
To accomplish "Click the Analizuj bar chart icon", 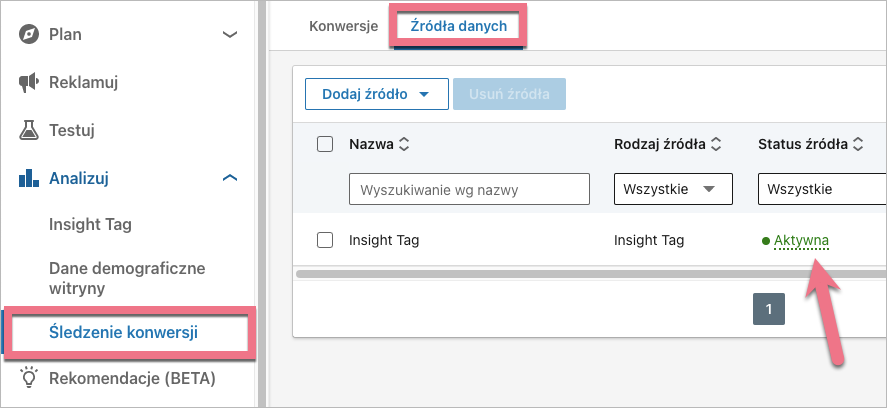I will pos(29,178).
